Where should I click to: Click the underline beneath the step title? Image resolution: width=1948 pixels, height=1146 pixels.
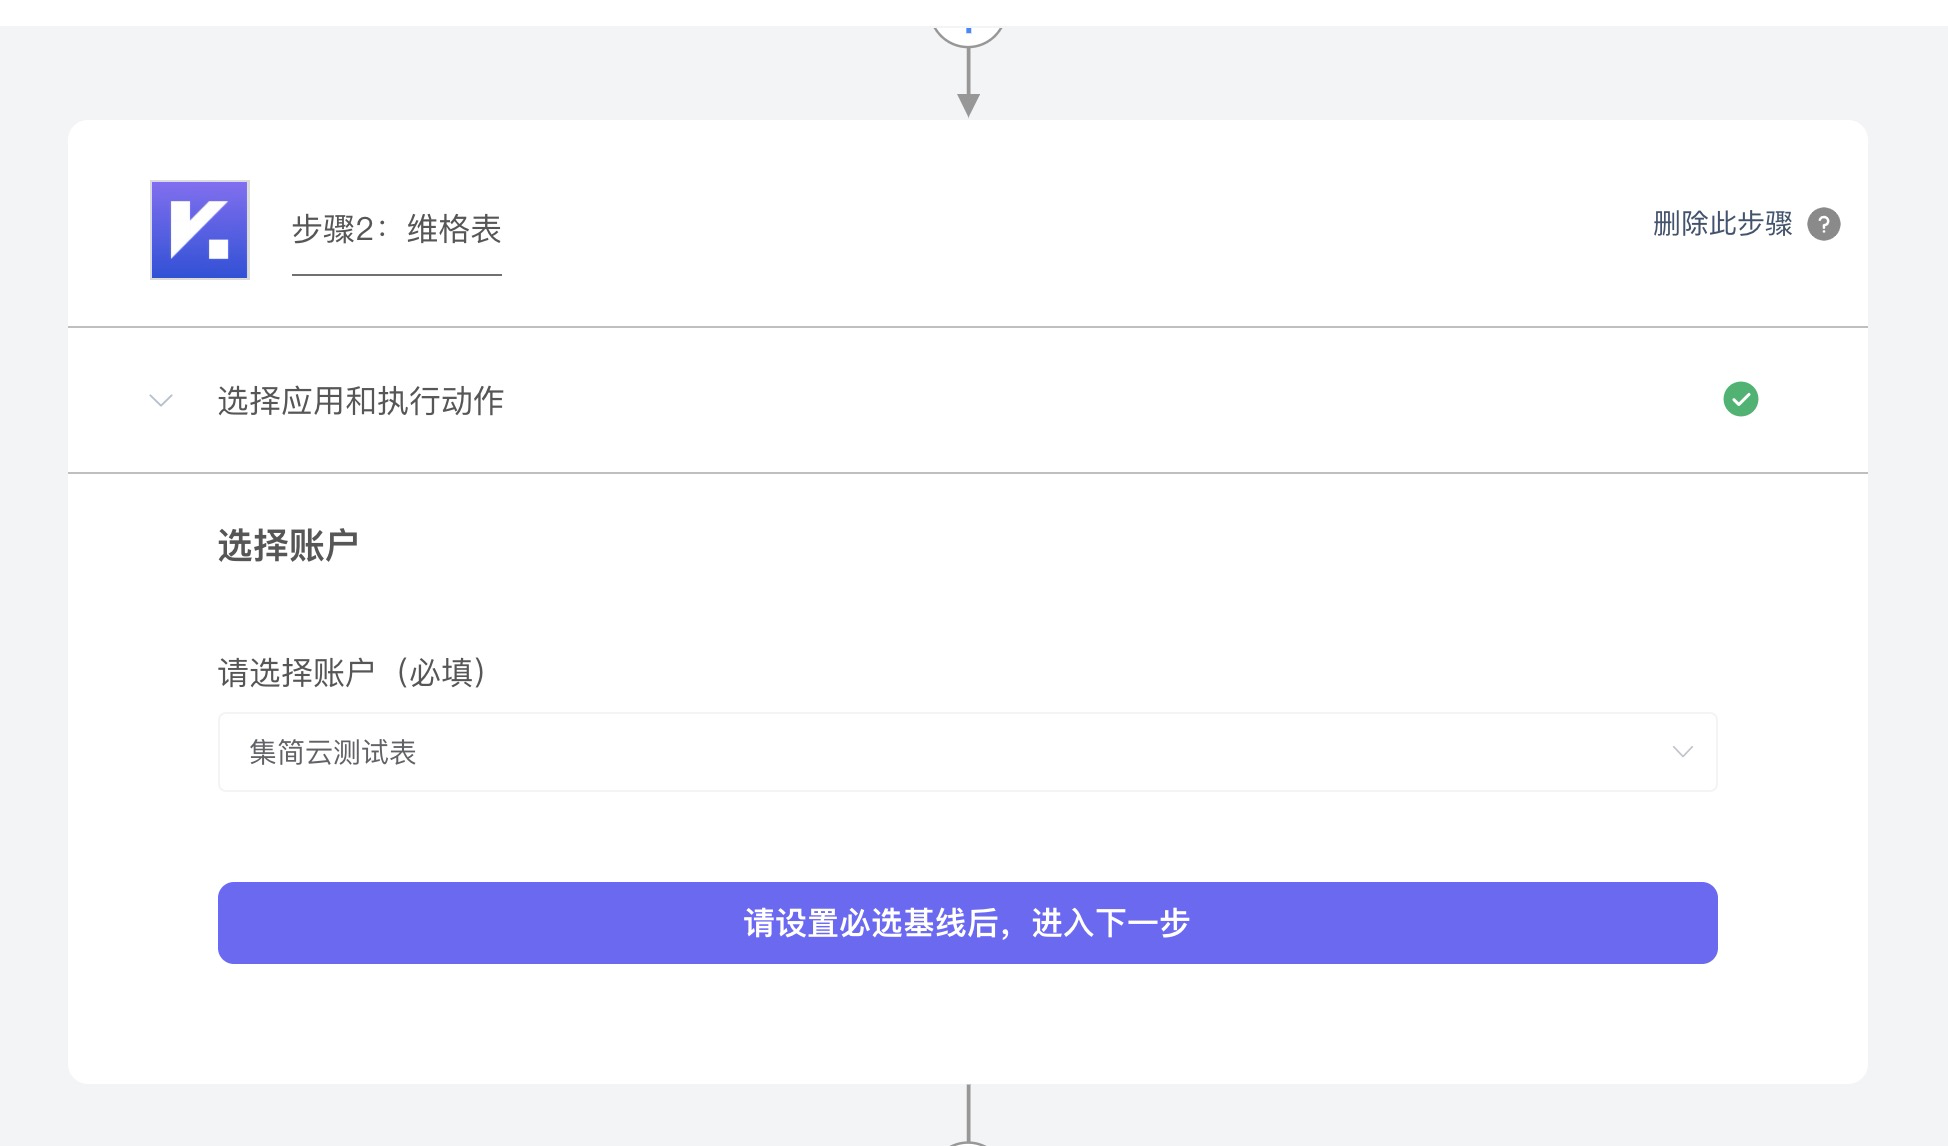coord(396,275)
